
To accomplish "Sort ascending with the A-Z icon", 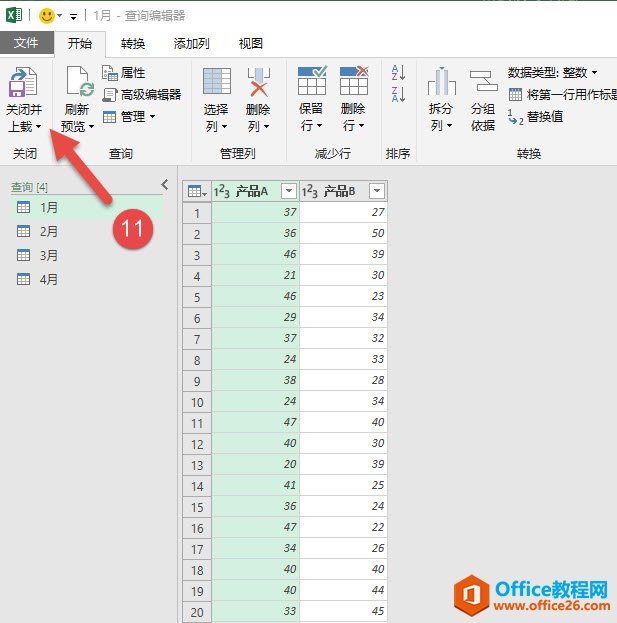I will tap(398, 73).
